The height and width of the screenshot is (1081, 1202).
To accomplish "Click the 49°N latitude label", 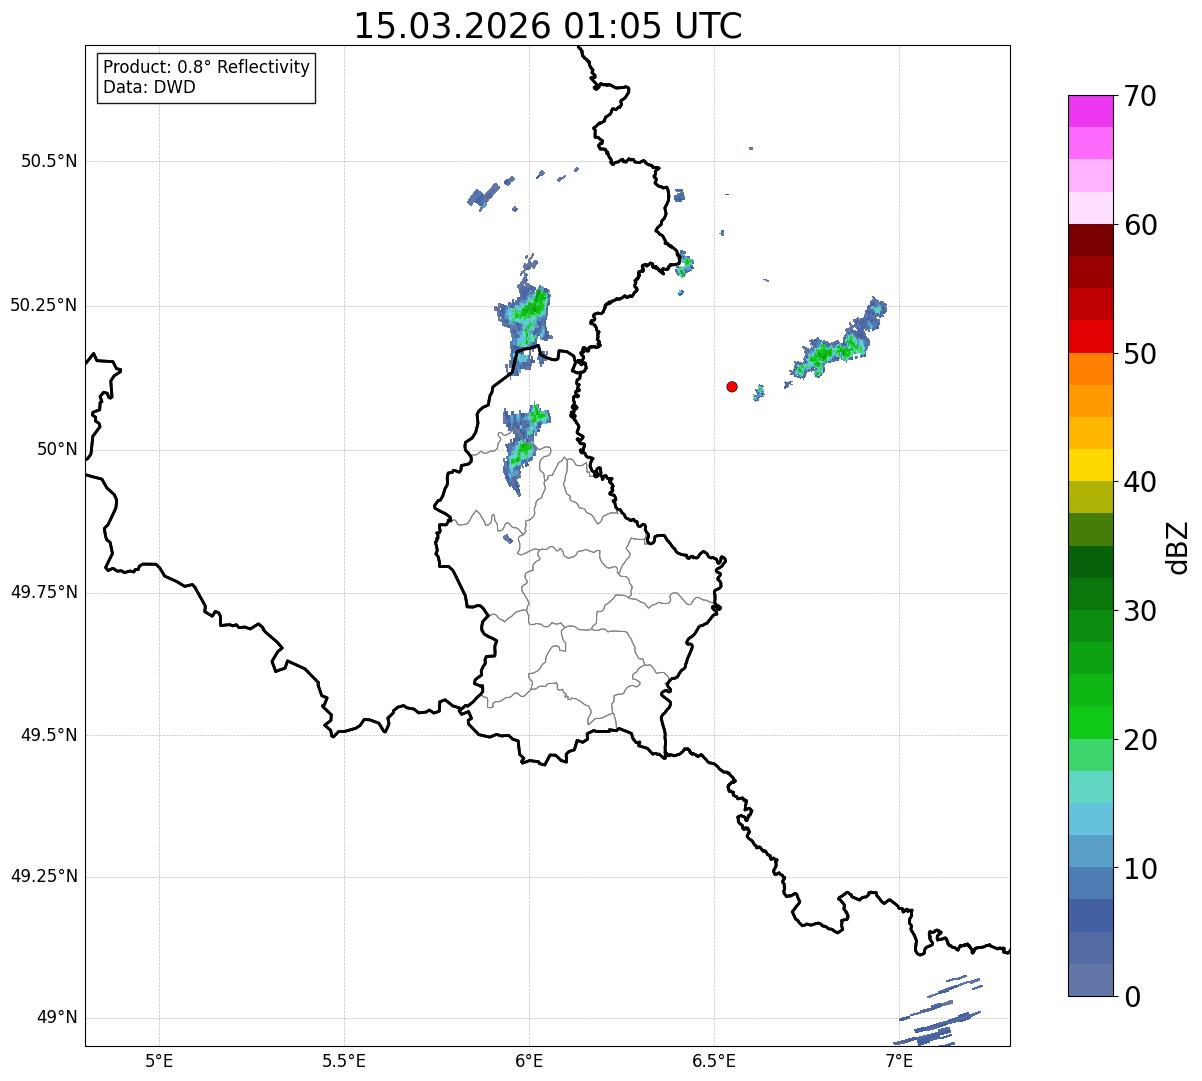I will [x=57, y=1017].
